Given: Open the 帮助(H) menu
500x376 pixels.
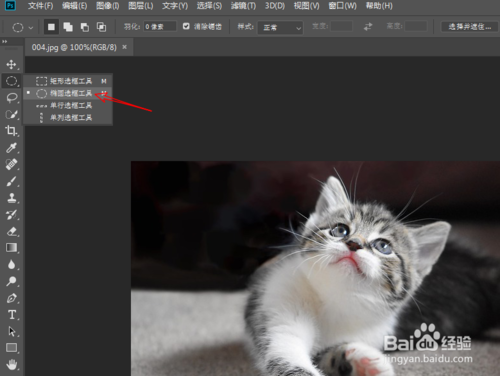Looking at the screenshot, I should [x=379, y=6].
